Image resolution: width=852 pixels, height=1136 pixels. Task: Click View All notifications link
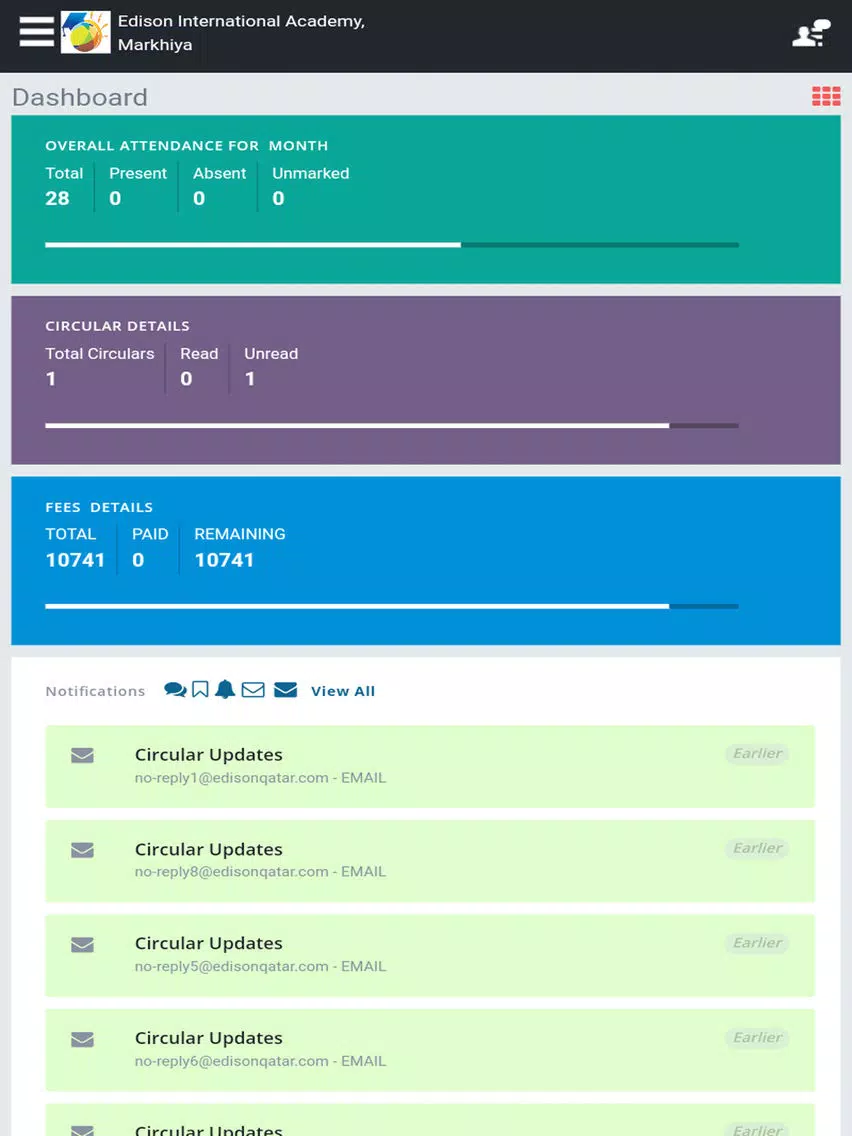point(343,691)
